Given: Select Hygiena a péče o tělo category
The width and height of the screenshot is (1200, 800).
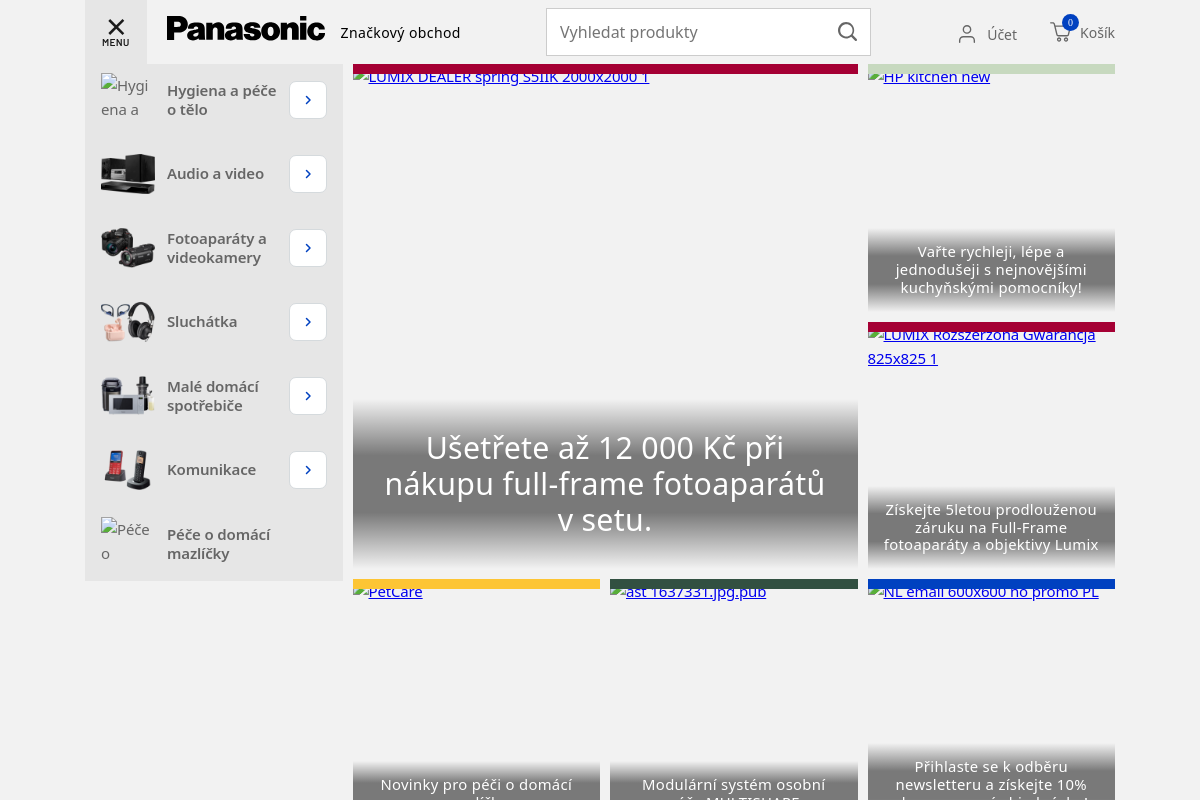Looking at the screenshot, I should [x=221, y=100].
